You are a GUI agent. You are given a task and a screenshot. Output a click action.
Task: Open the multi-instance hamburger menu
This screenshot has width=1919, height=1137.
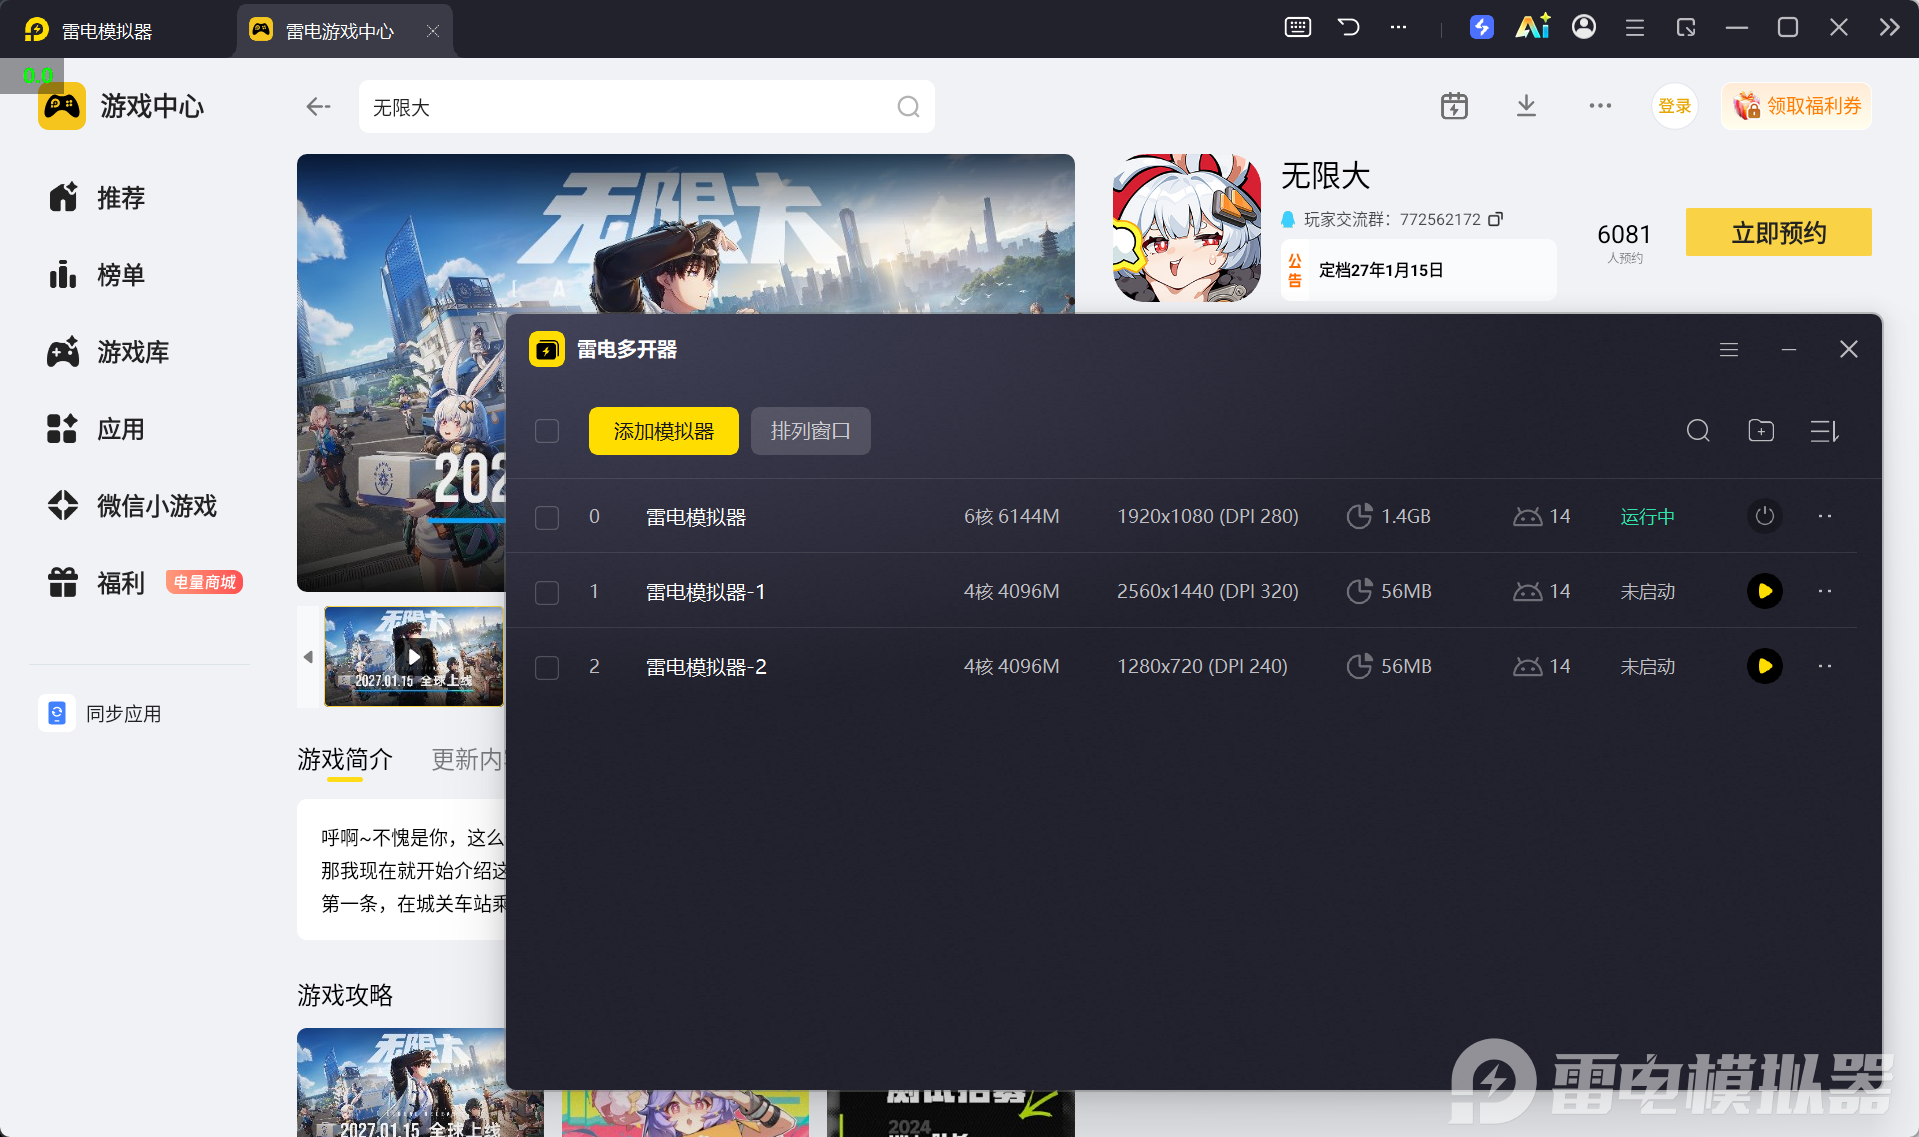1729,349
